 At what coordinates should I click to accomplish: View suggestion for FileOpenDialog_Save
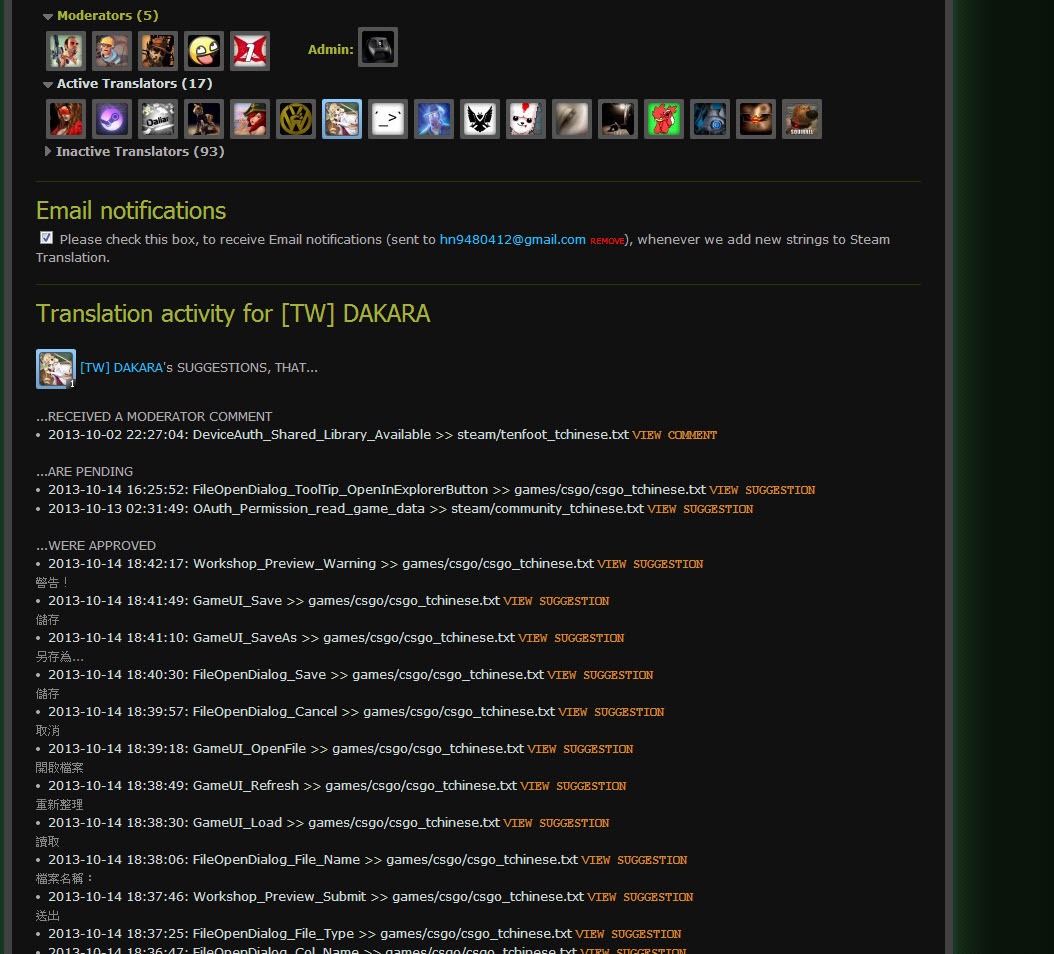[600, 675]
